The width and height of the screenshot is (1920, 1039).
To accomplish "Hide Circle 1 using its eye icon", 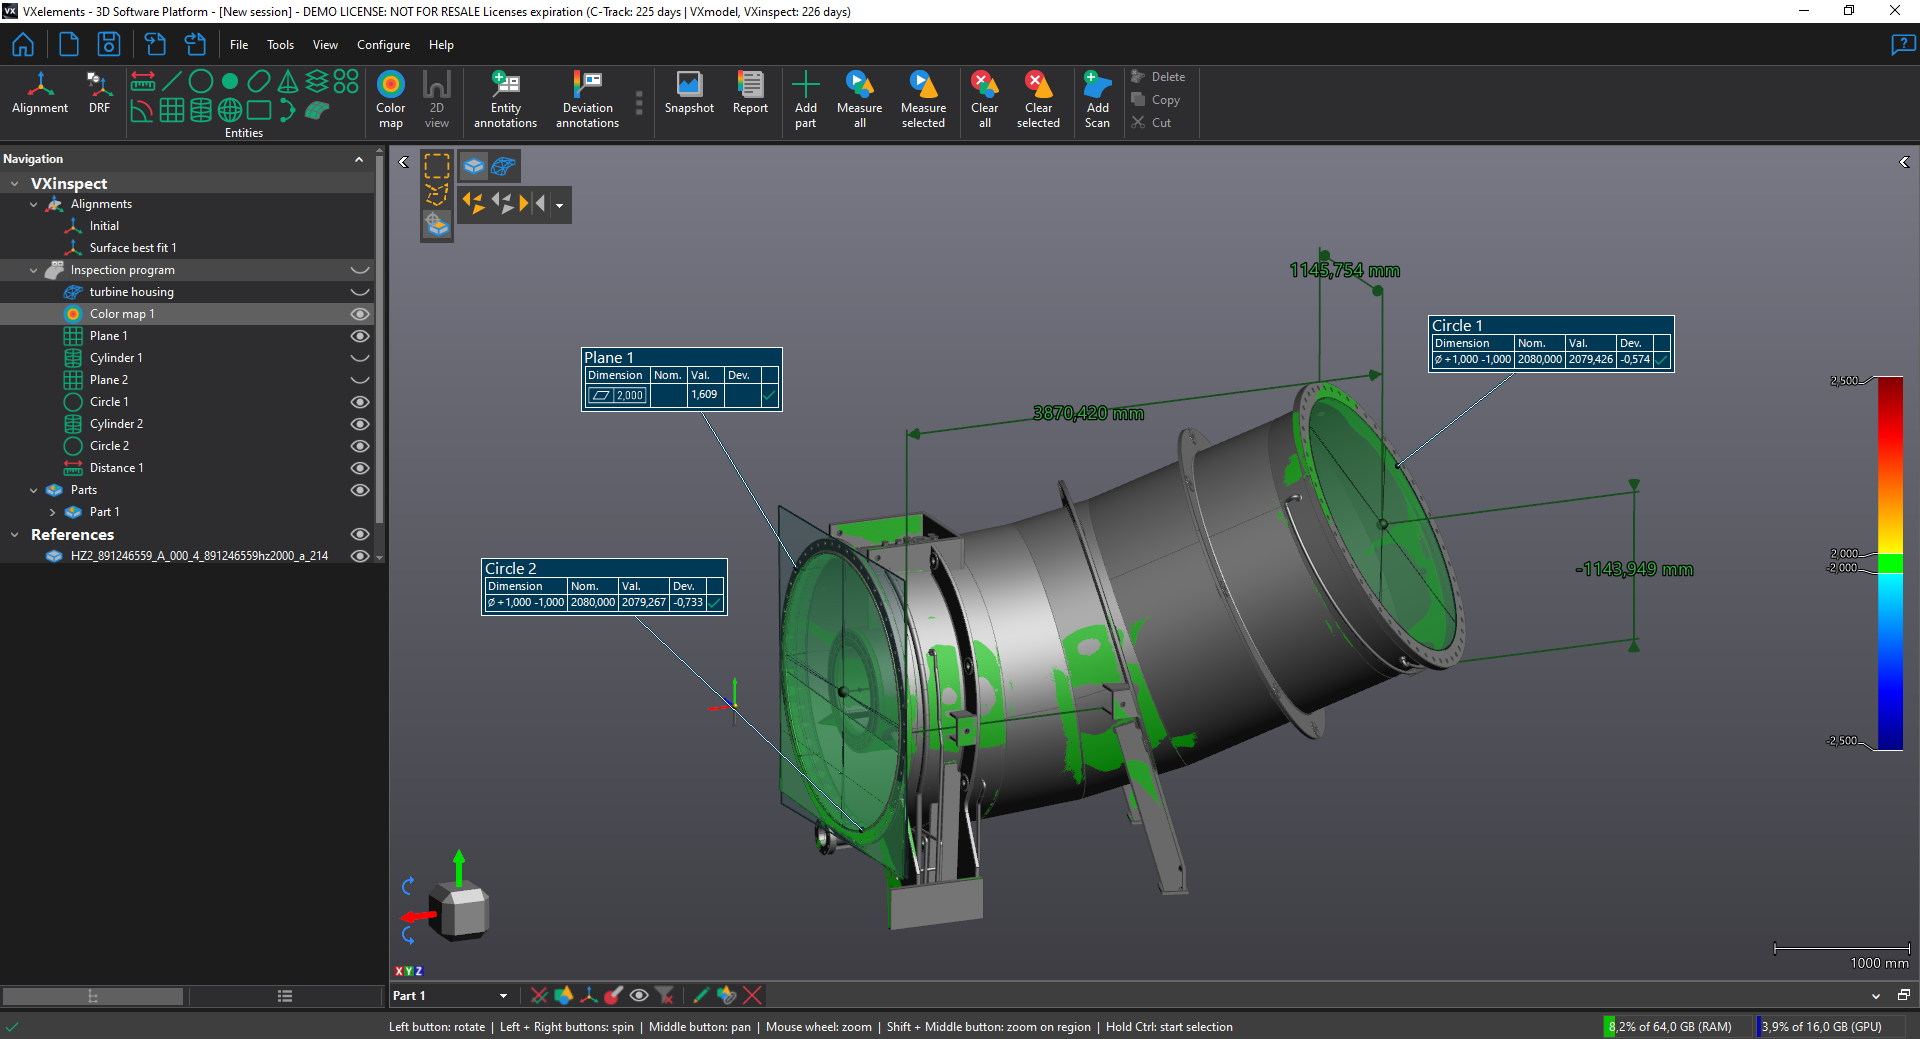I will coord(360,402).
